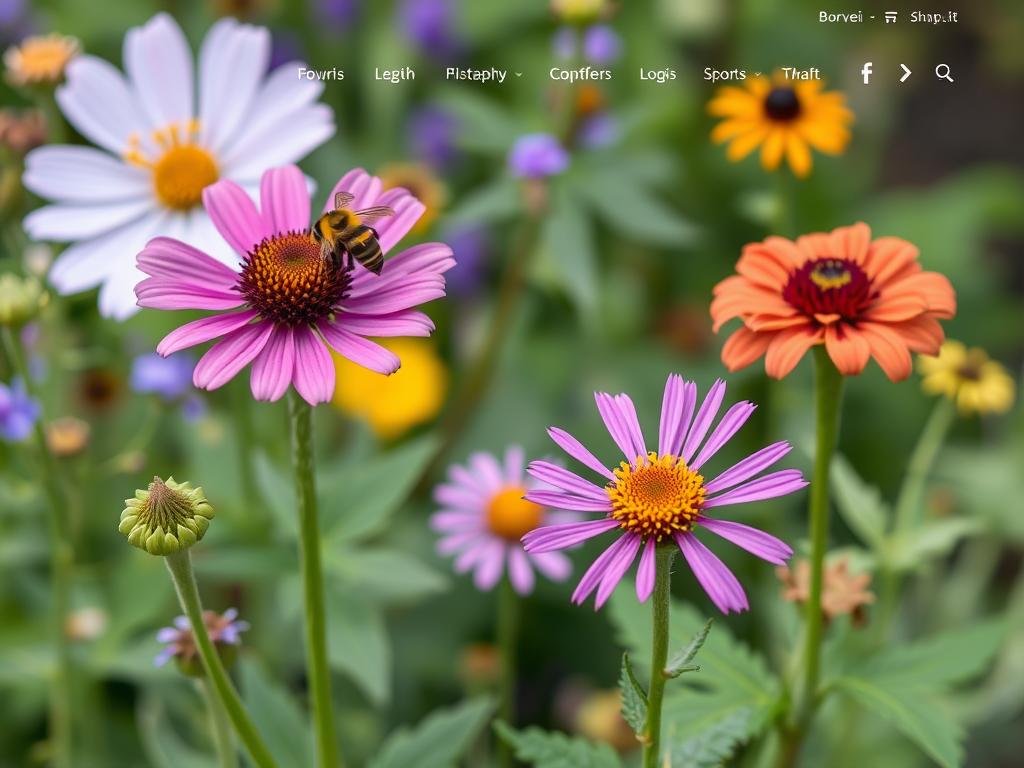Click the search magnifier icon
Viewport: 1024px width, 768px height.
coord(944,73)
